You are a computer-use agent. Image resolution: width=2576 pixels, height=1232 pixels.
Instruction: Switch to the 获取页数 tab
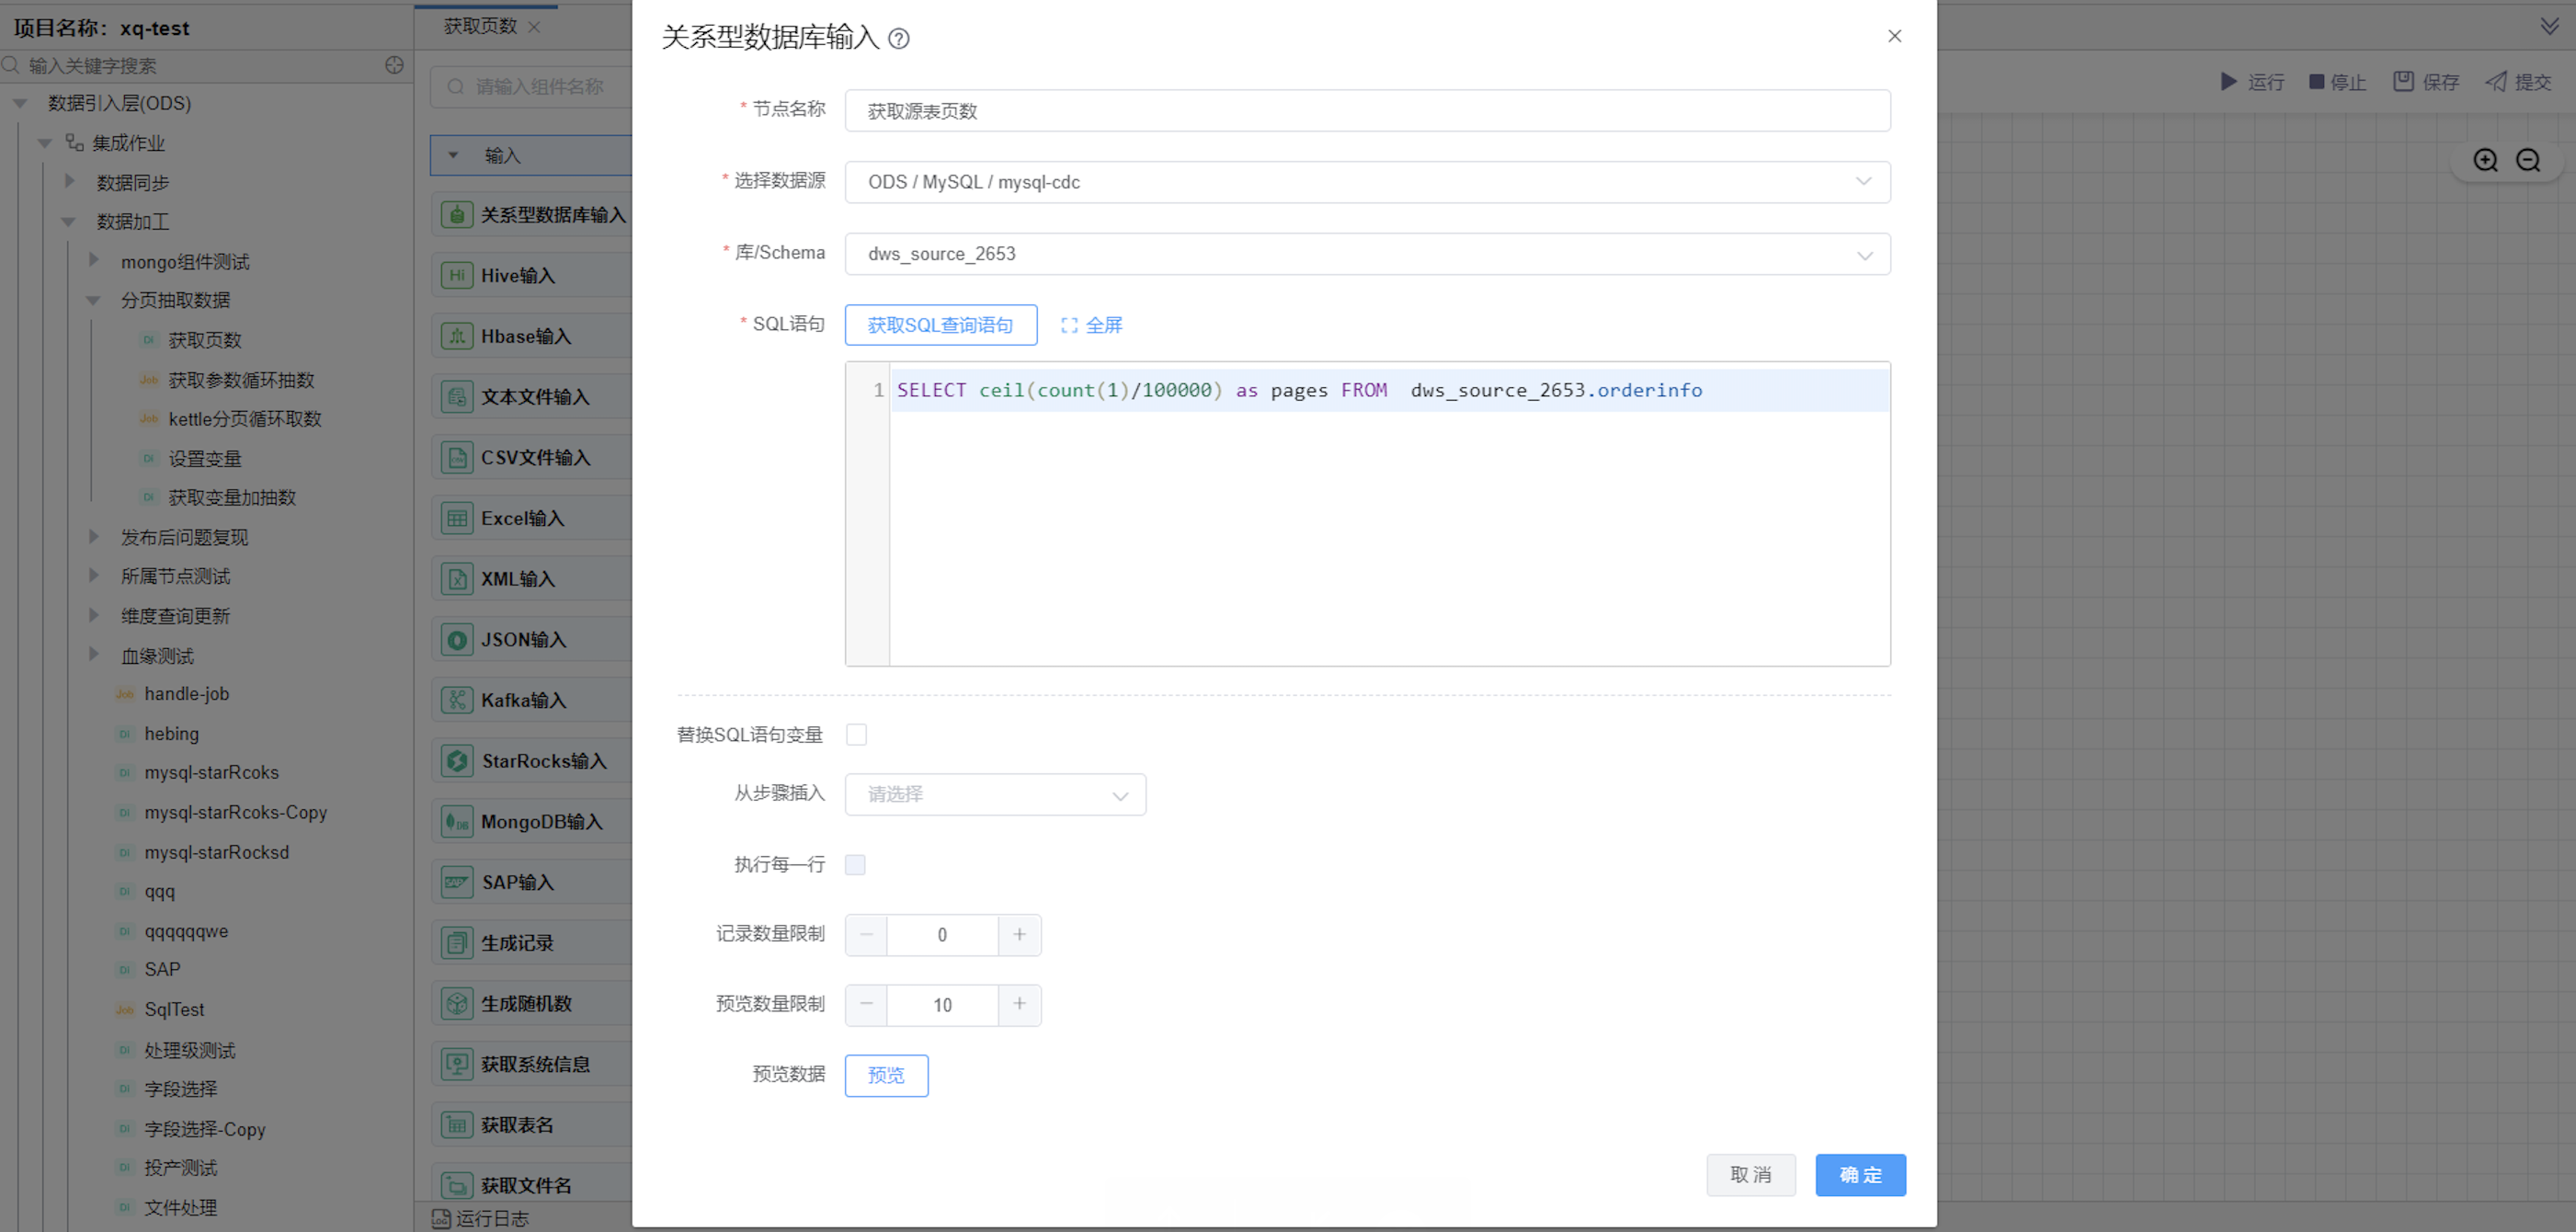480,26
